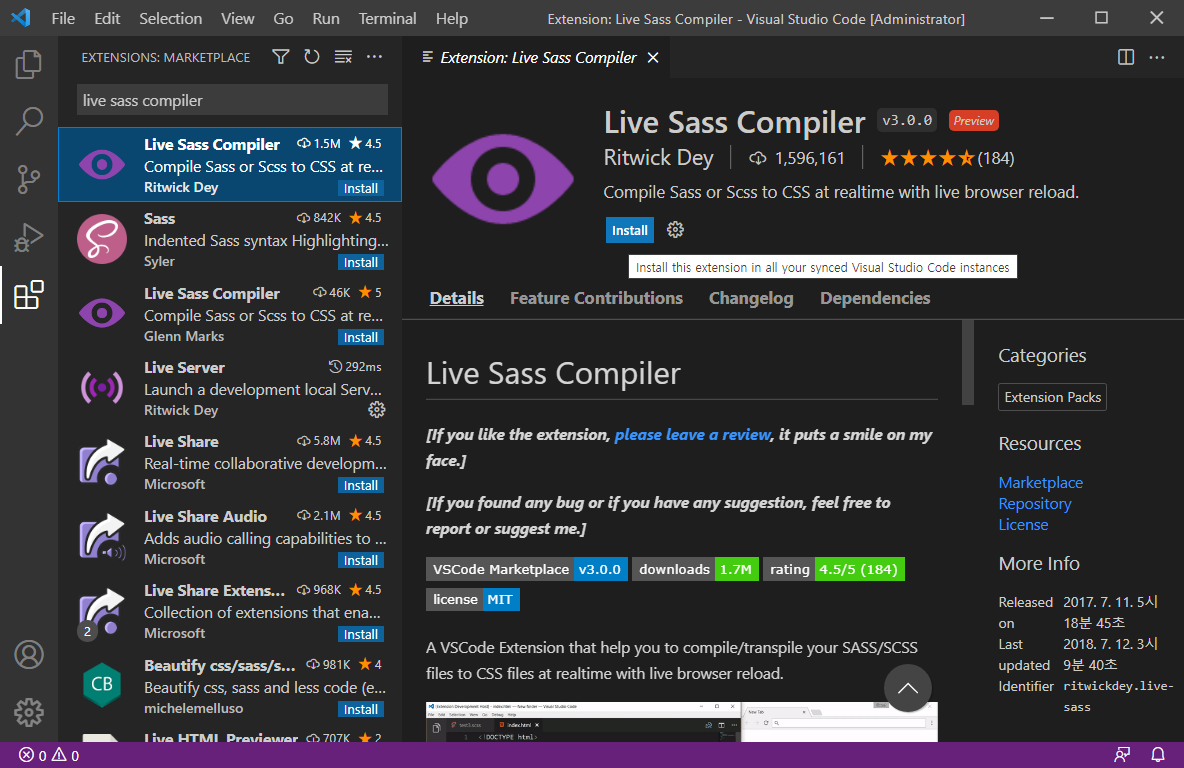This screenshot has width=1184, height=768.
Task: Open More Actions menu in editor title
Action: [x=1157, y=57]
